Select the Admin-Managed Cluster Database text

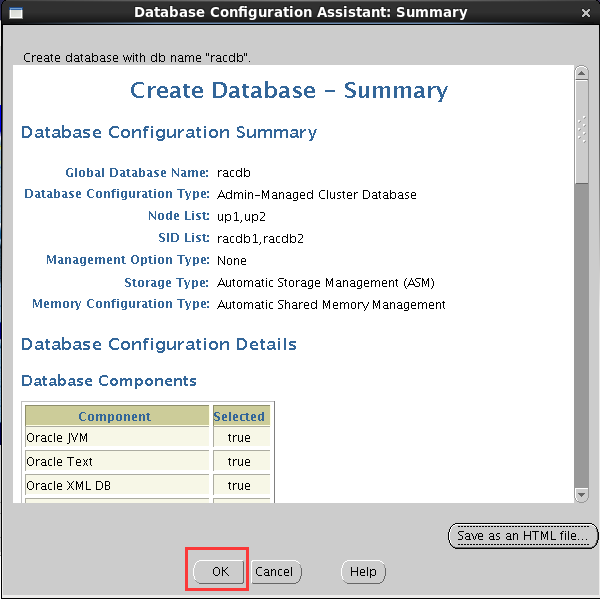coord(316,195)
